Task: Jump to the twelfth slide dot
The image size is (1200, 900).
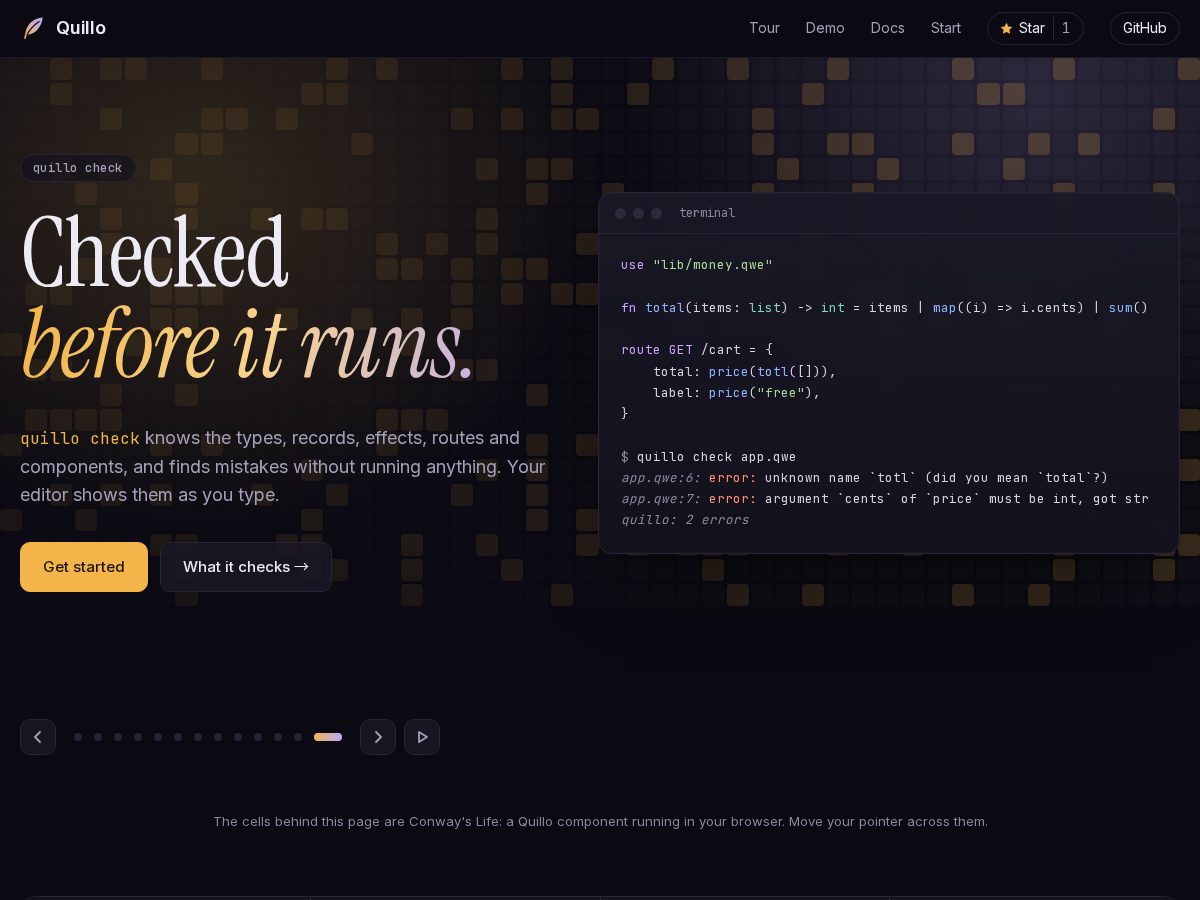Action: click(x=298, y=737)
